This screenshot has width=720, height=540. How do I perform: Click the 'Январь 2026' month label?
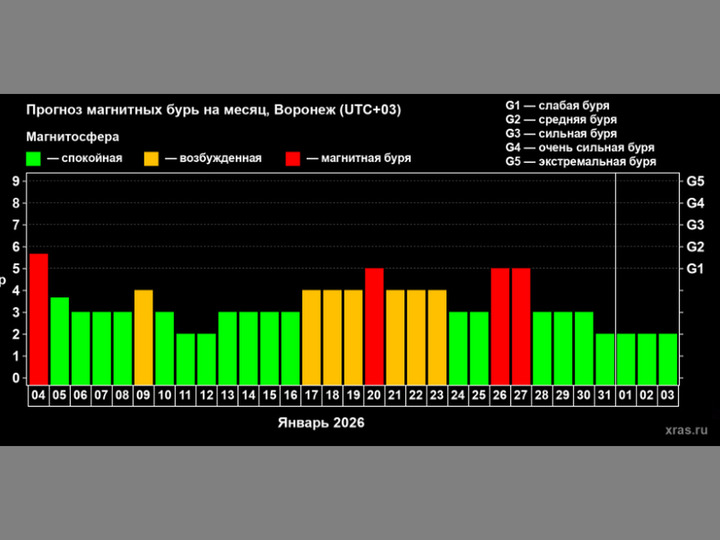321,423
